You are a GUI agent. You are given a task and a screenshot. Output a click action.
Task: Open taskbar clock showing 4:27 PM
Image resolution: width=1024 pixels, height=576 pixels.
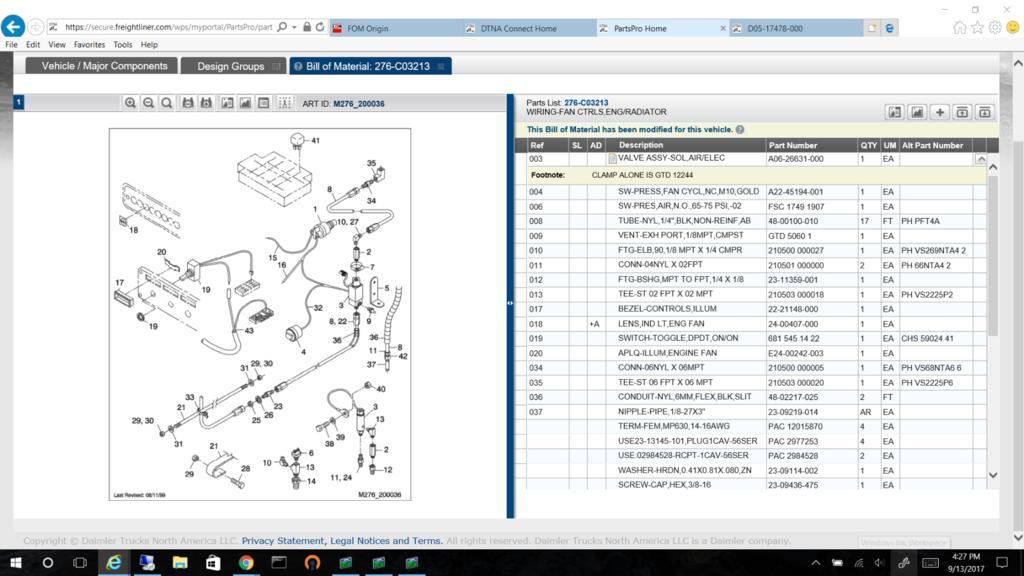[x=966, y=562]
